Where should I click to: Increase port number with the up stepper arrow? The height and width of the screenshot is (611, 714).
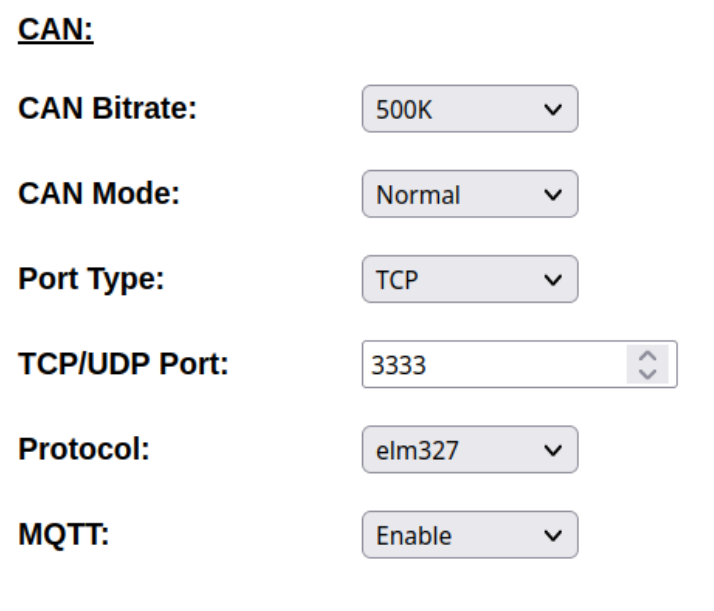648,356
